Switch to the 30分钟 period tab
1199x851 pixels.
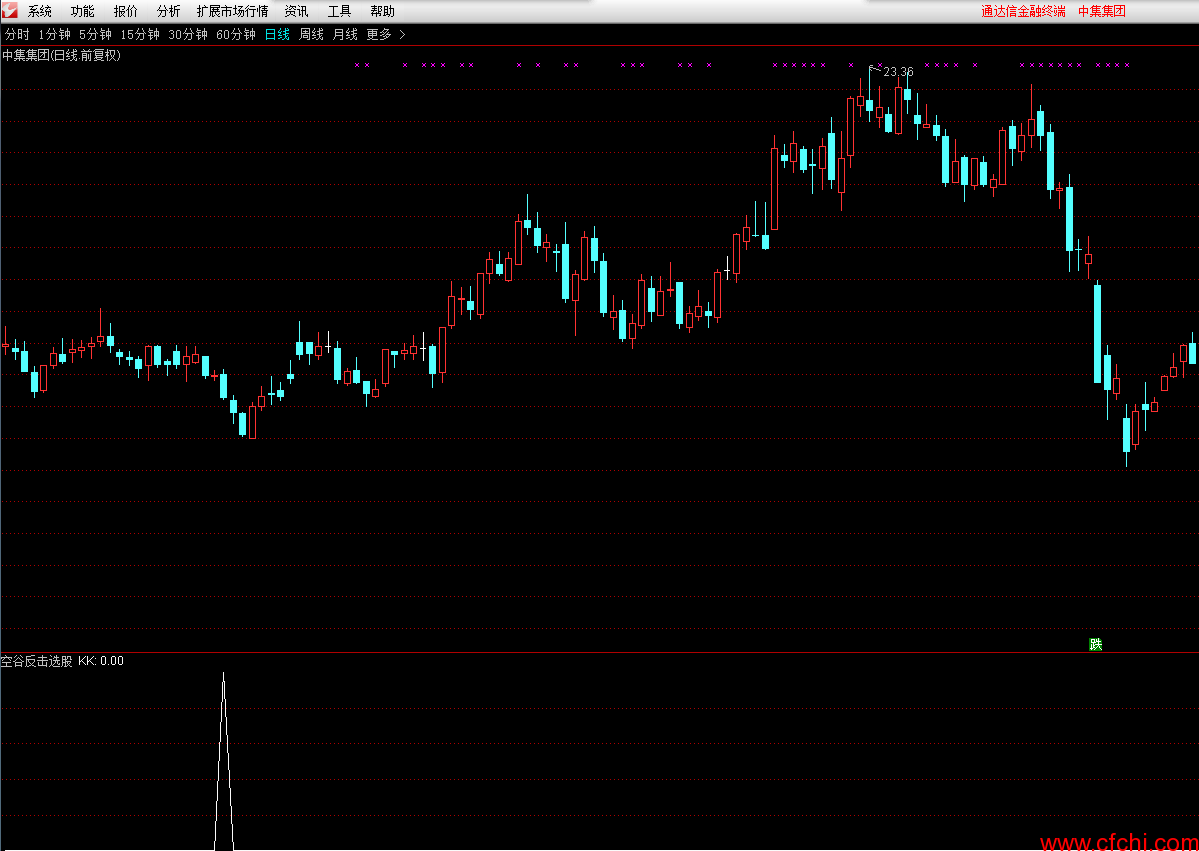[x=188, y=34]
